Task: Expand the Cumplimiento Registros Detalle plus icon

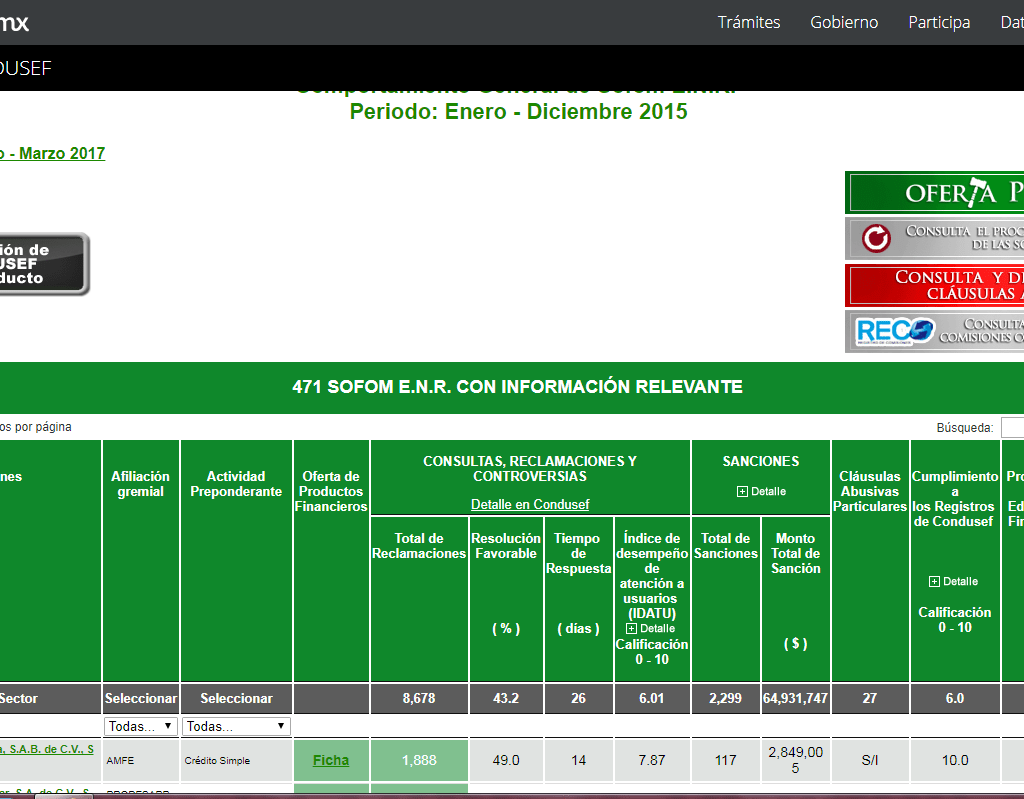Action: click(x=934, y=581)
